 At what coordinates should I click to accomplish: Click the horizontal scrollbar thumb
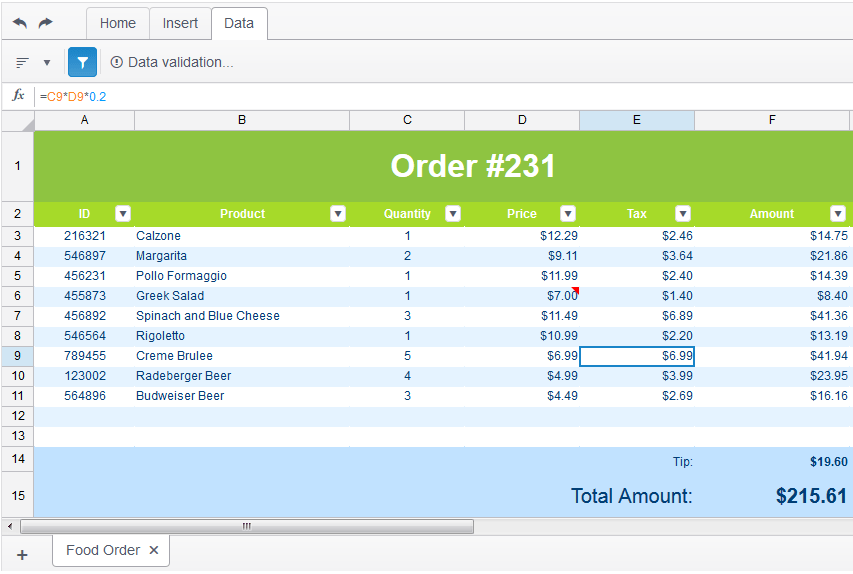(x=247, y=526)
